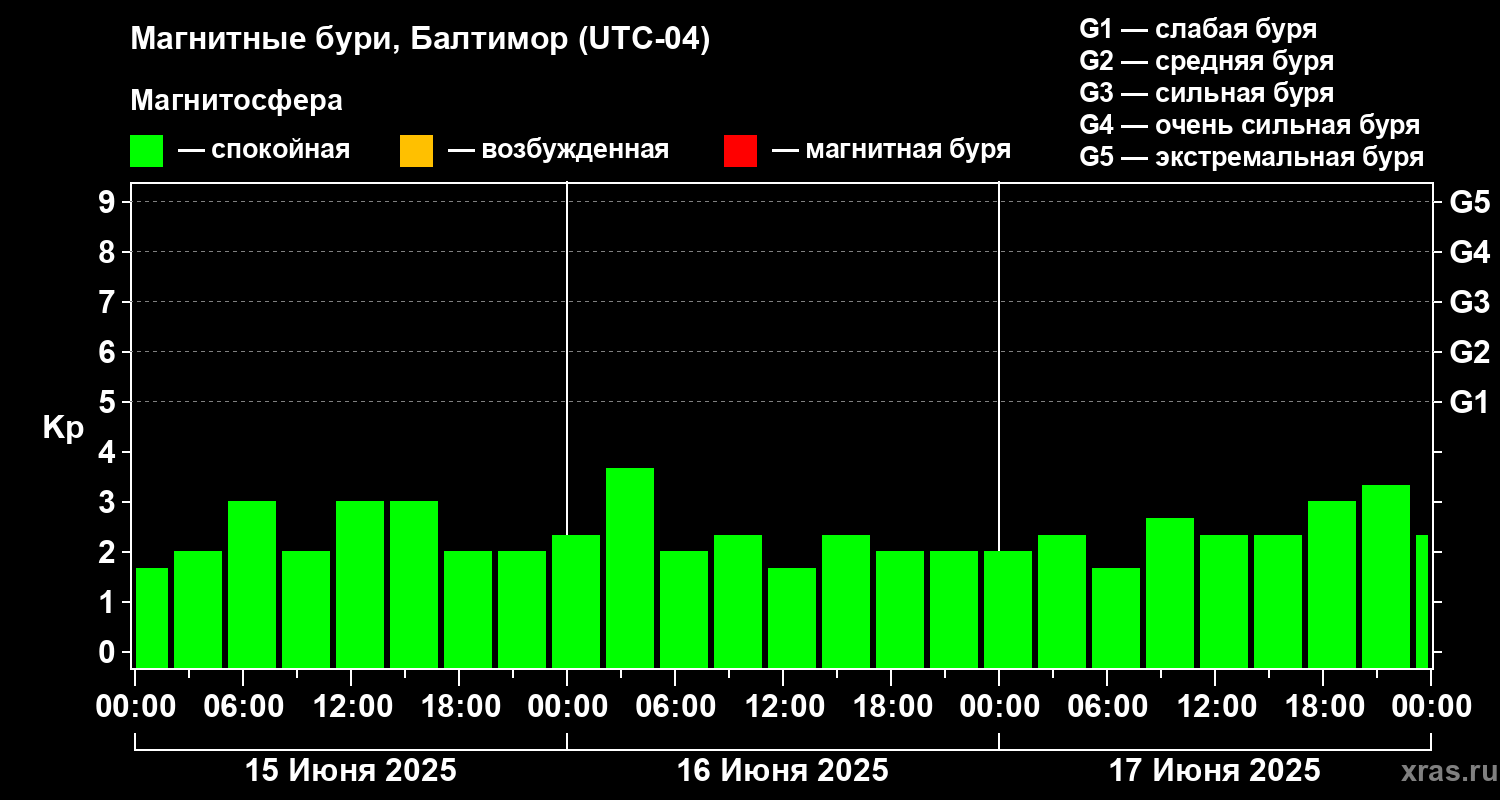Image resolution: width=1500 pixels, height=800 pixels.
Task: Click the '15 Июня 2025' date label
Action: click(351, 771)
